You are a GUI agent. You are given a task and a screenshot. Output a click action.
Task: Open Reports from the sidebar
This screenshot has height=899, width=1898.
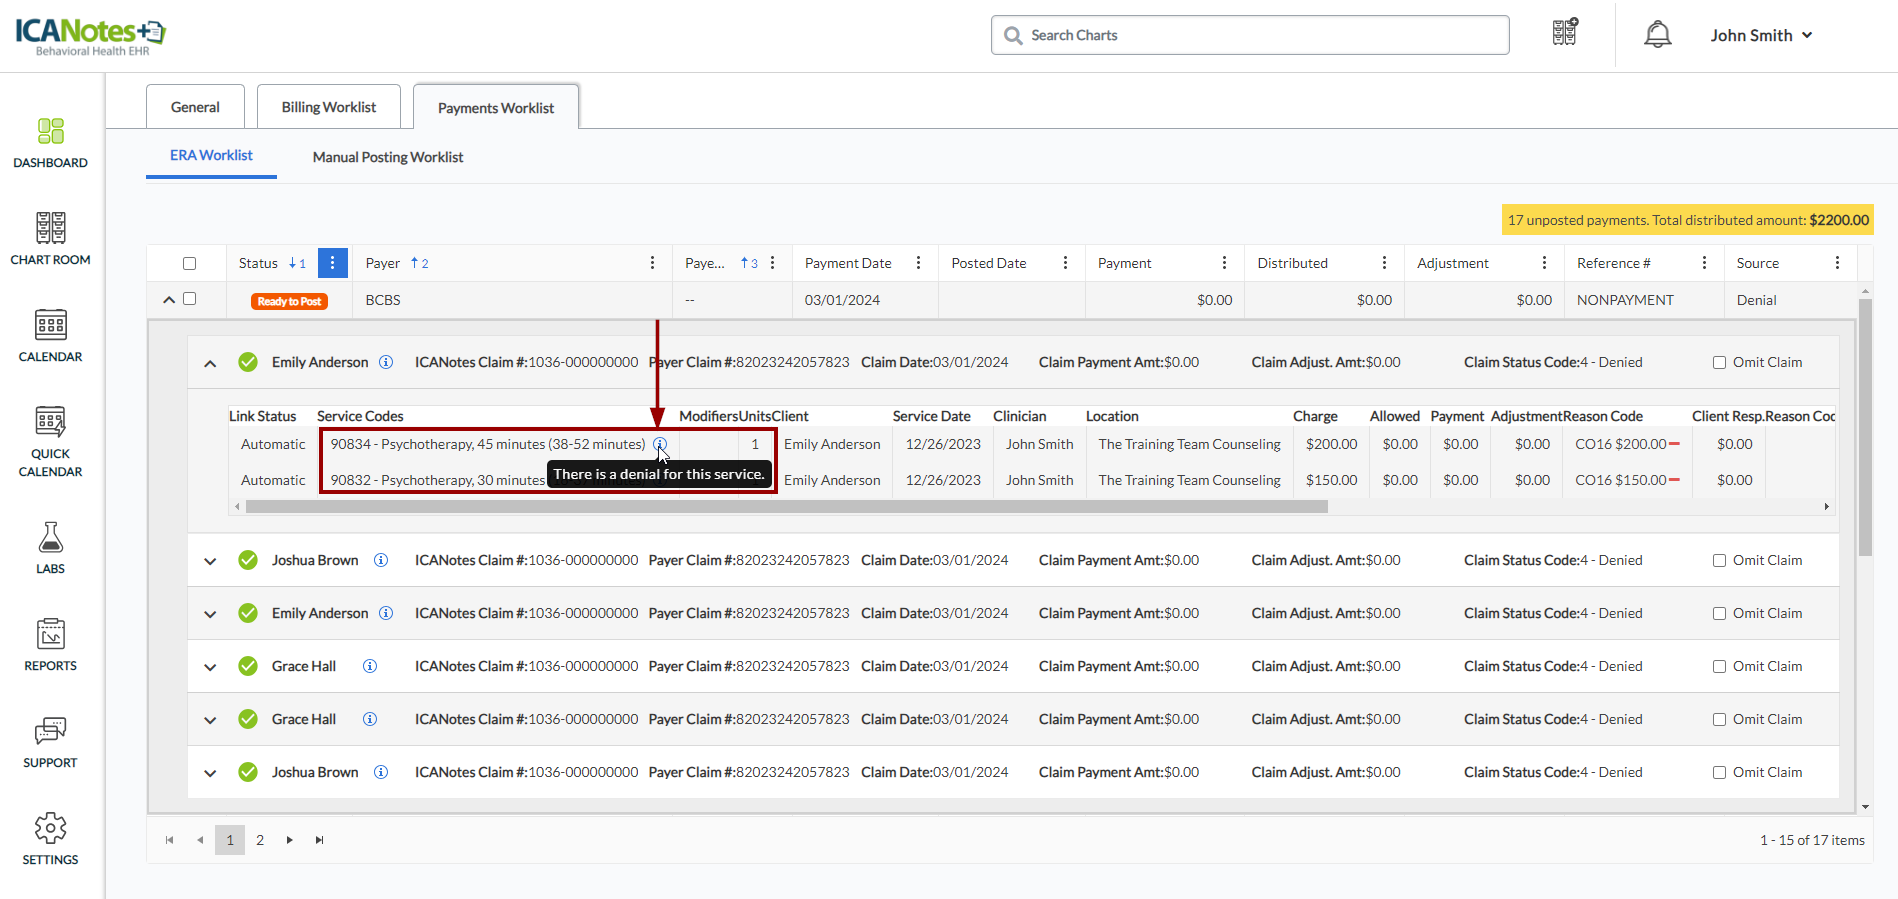pos(50,635)
